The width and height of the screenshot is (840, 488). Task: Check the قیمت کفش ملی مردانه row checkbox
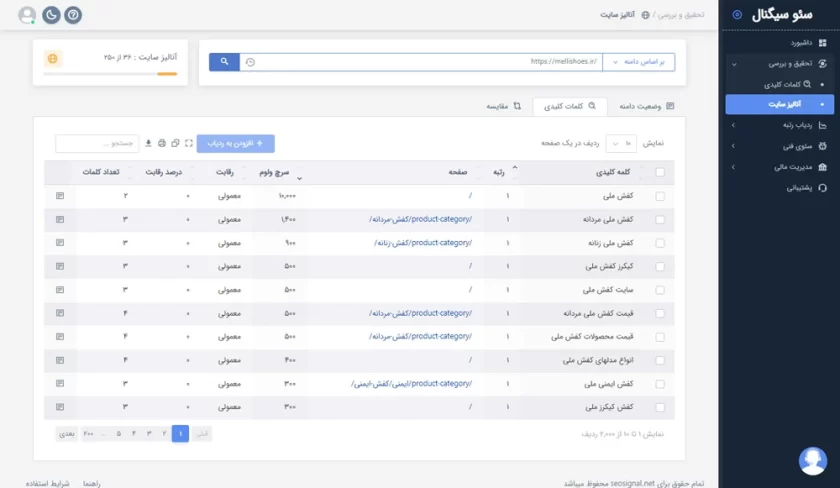pyautogui.click(x=660, y=313)
